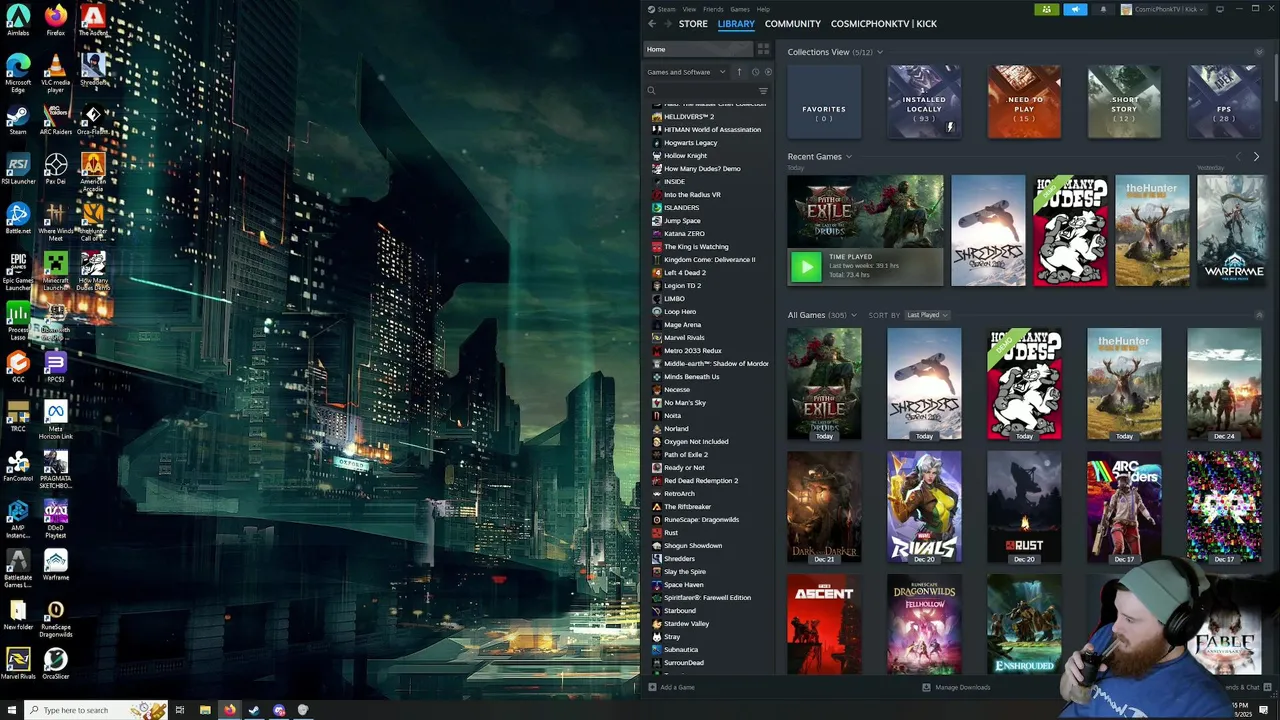Select the RSI Launcher desktop icon
1280x720 pixels.
point(18,169)
